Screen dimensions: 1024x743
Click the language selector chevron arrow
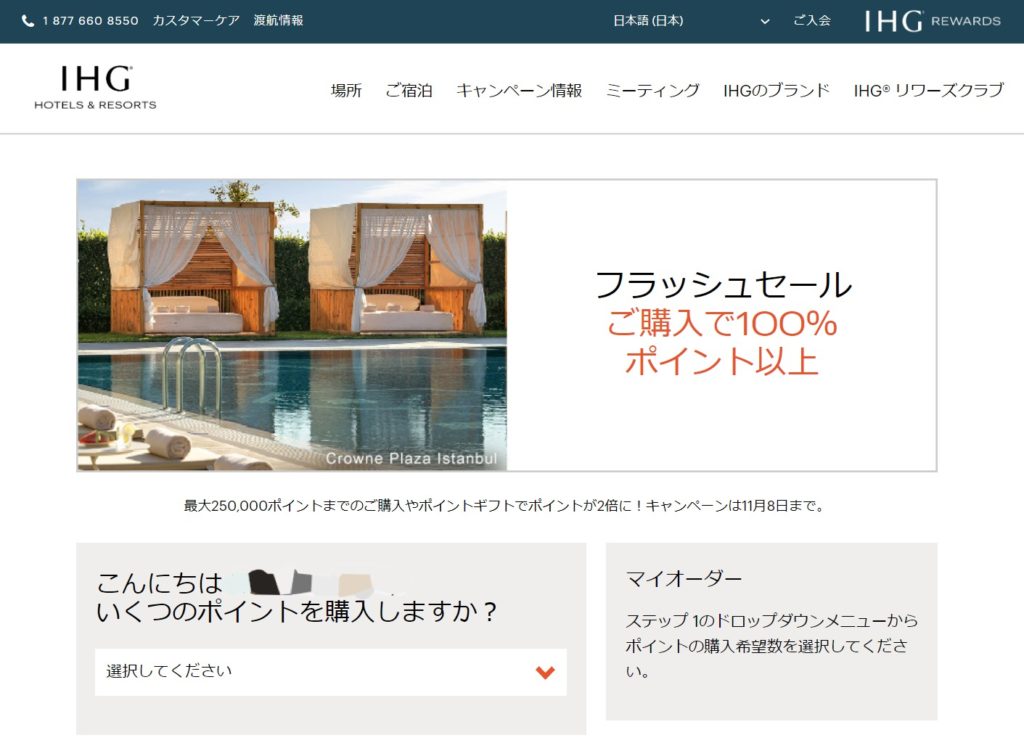point(765,21)
